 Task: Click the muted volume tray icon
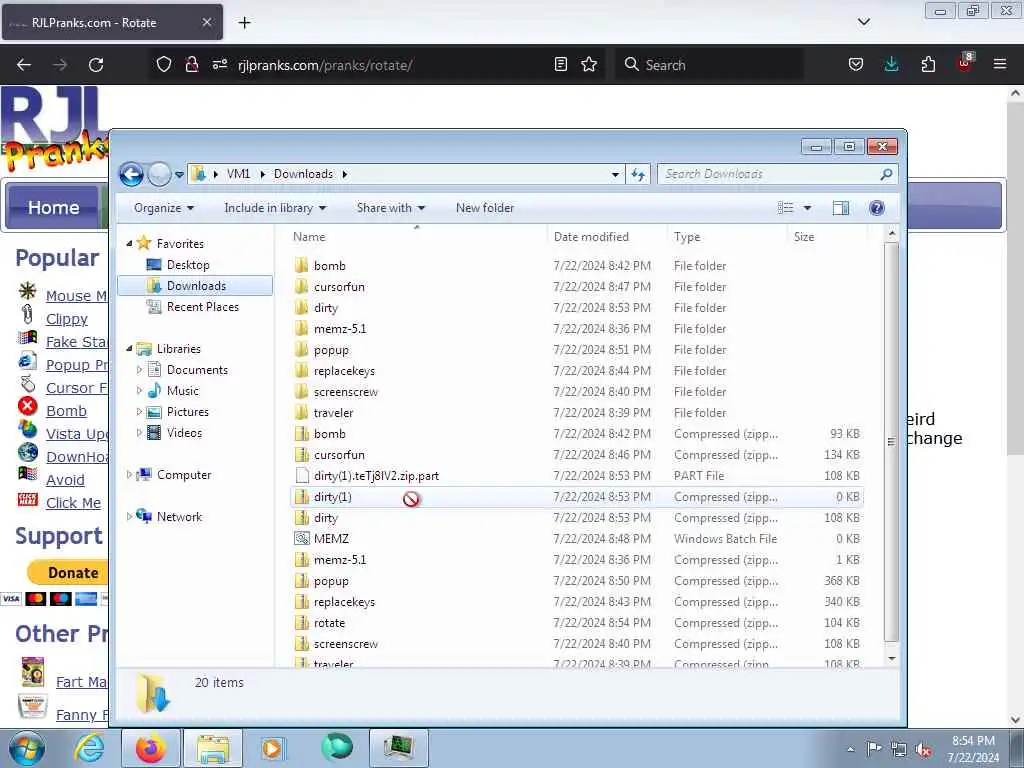coord(923,750)
